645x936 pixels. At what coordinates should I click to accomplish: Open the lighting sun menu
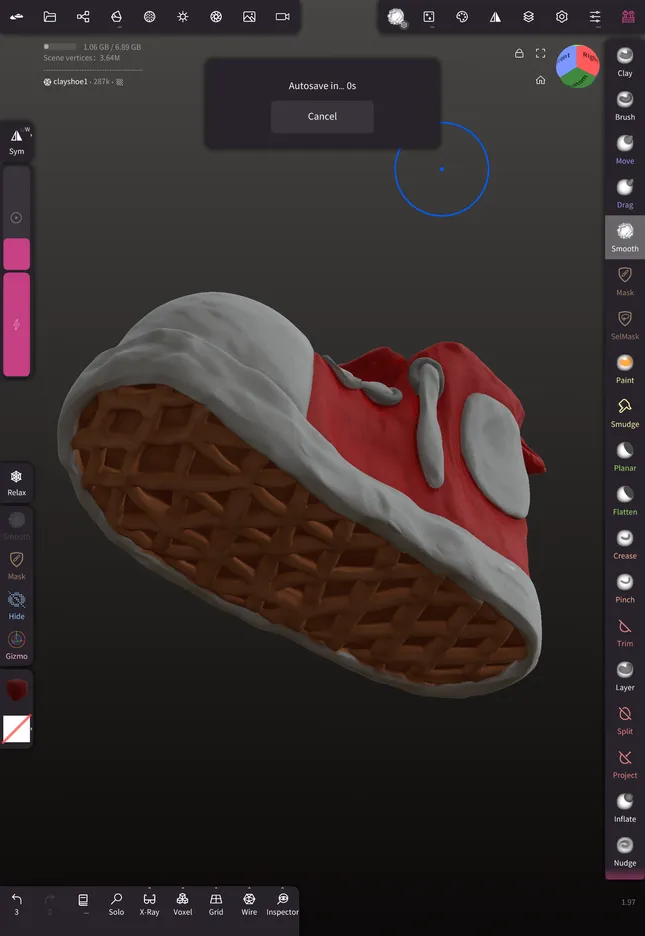click(183, 17)
